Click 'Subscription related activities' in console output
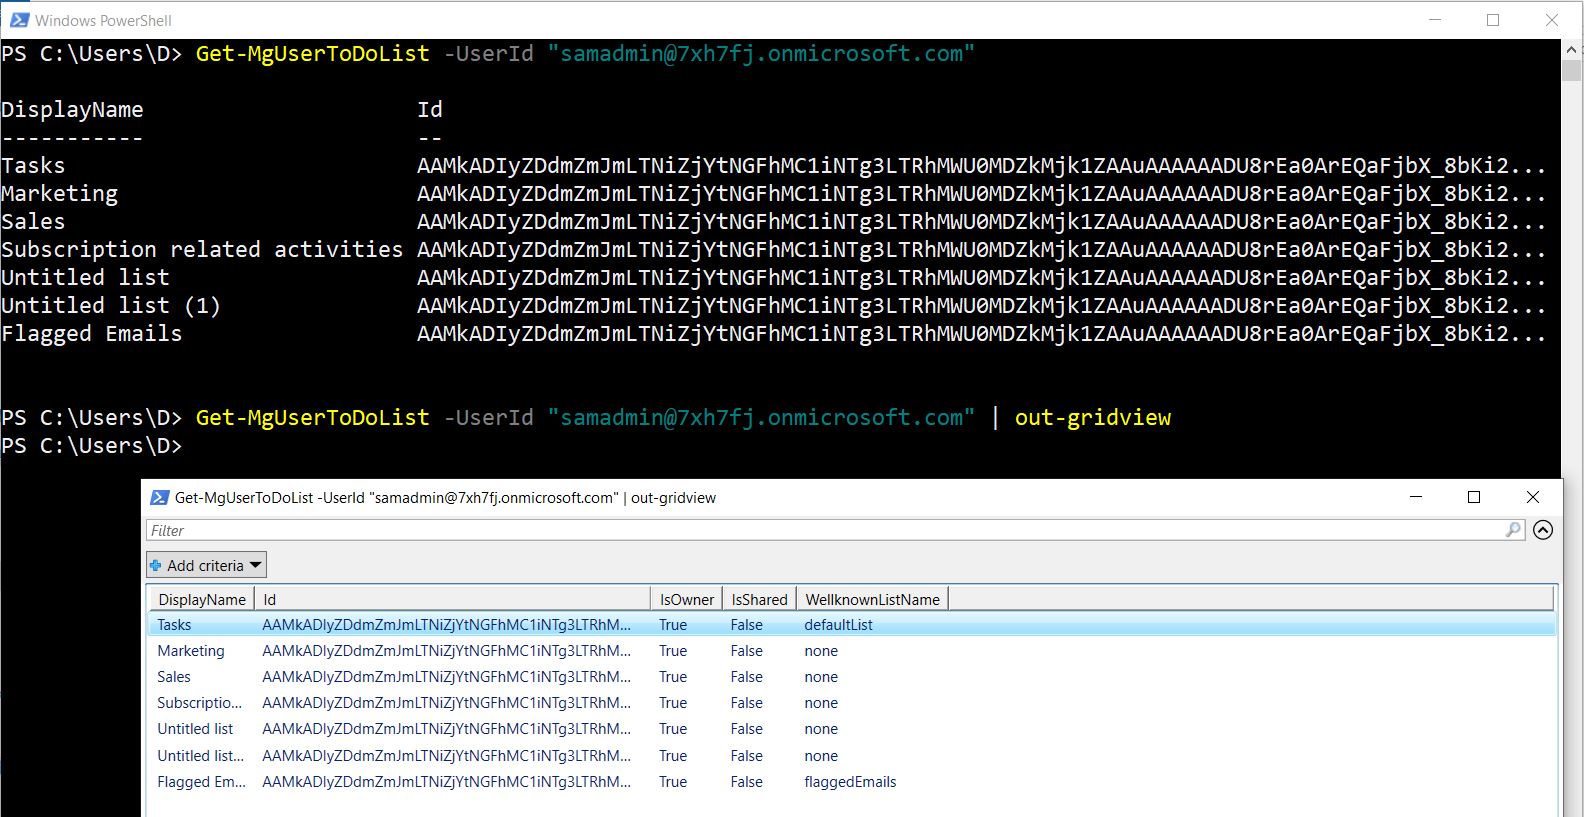 [x=202, y=249]
